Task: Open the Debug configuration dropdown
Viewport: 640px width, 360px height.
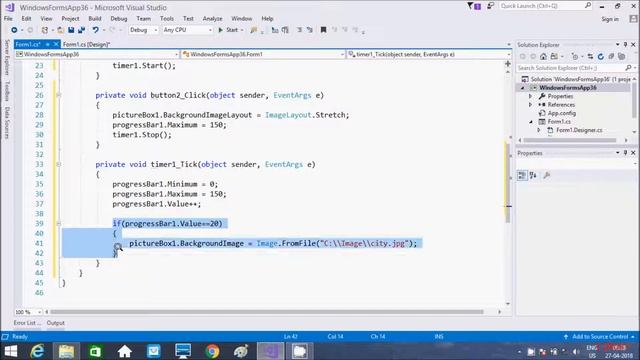Action: 144,30
